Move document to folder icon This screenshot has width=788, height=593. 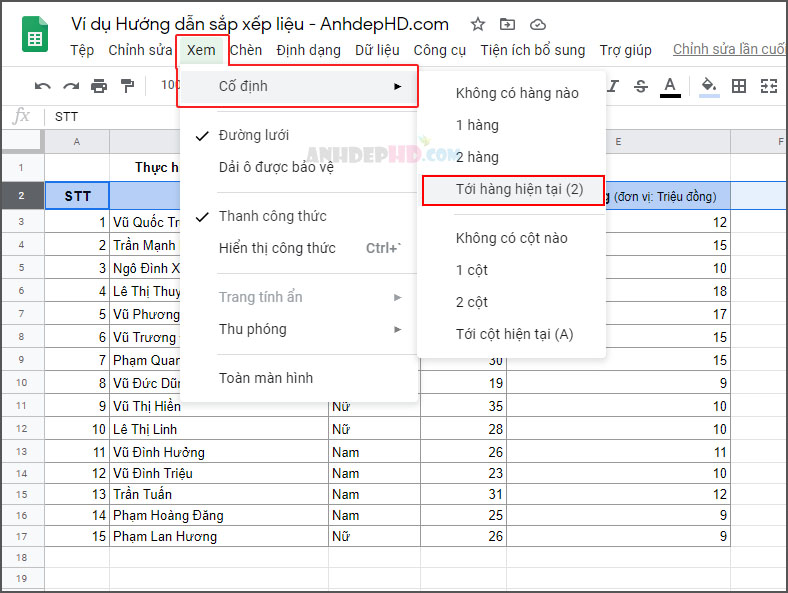point(507,24)
